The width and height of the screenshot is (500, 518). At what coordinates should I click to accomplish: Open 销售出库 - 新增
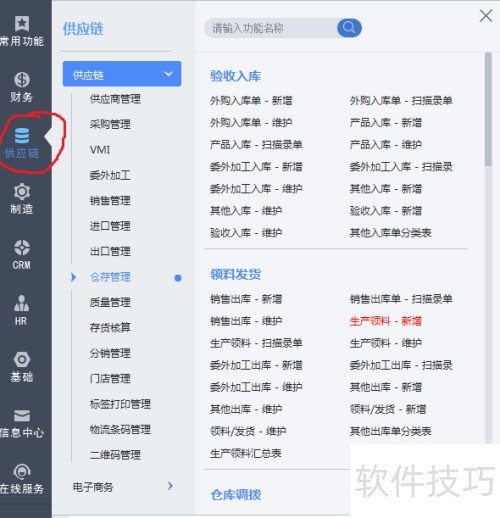point(246,299)
